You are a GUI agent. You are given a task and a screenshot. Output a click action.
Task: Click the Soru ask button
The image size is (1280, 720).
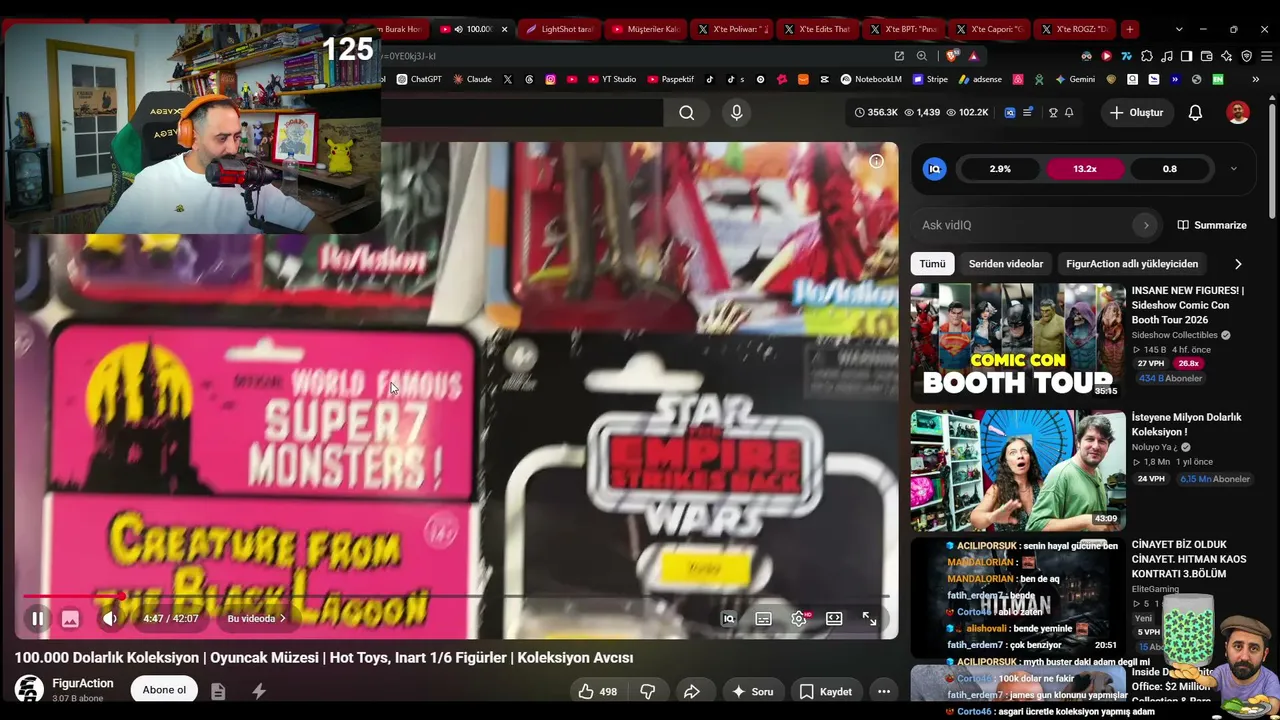(x=752, y=691)
